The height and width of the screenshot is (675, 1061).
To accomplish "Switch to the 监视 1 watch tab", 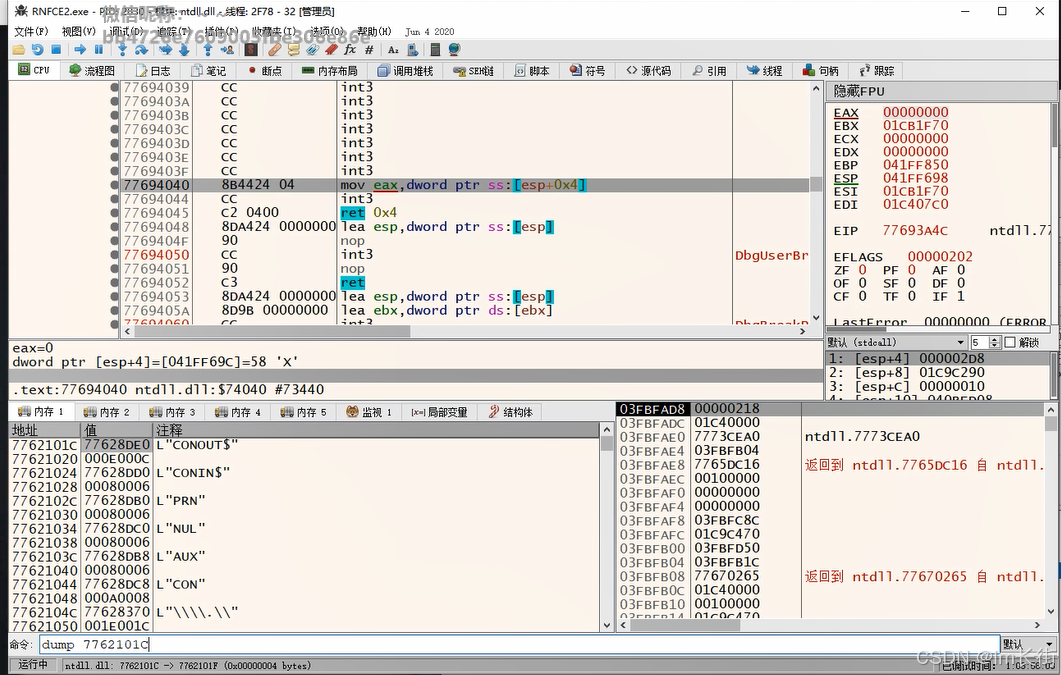I will click(x=369, y=412).
